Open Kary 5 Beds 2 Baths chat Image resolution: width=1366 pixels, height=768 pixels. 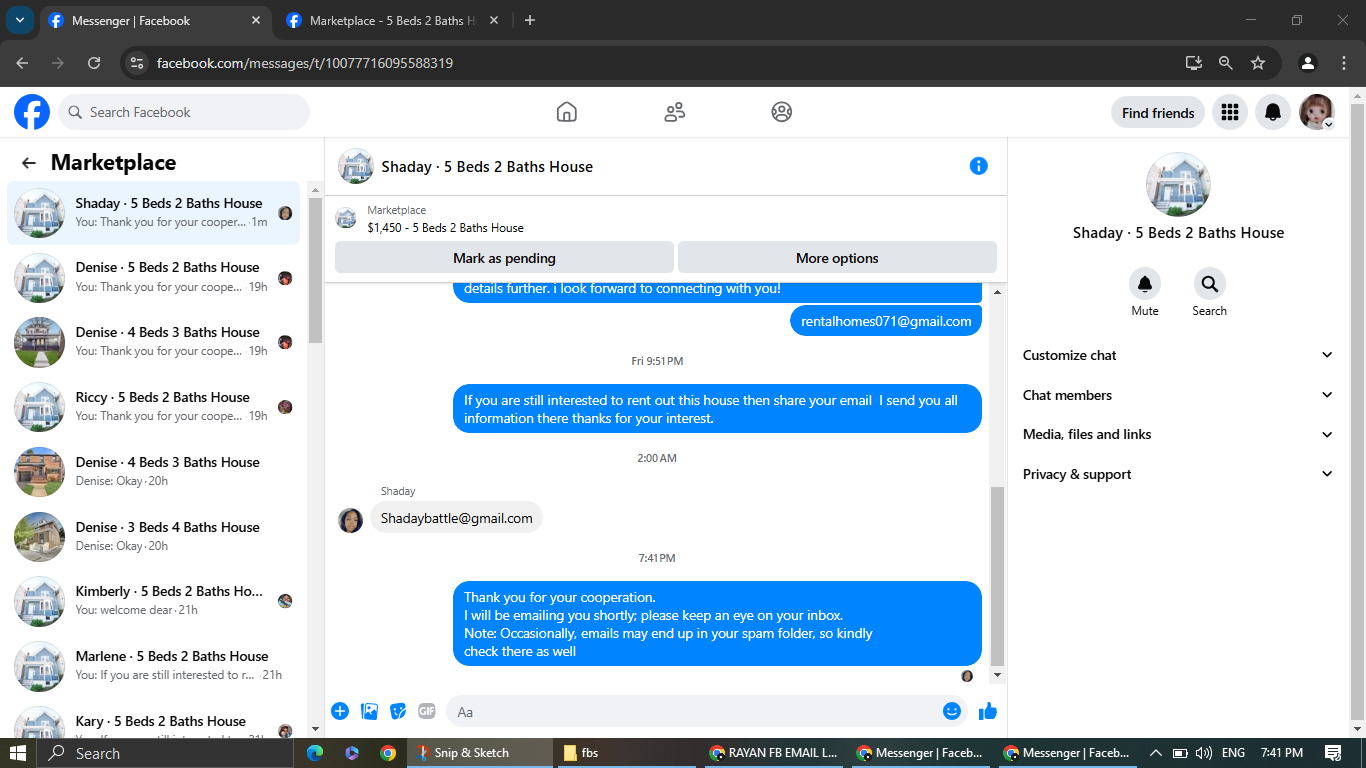pyautogui.click(x=153, y=724)
